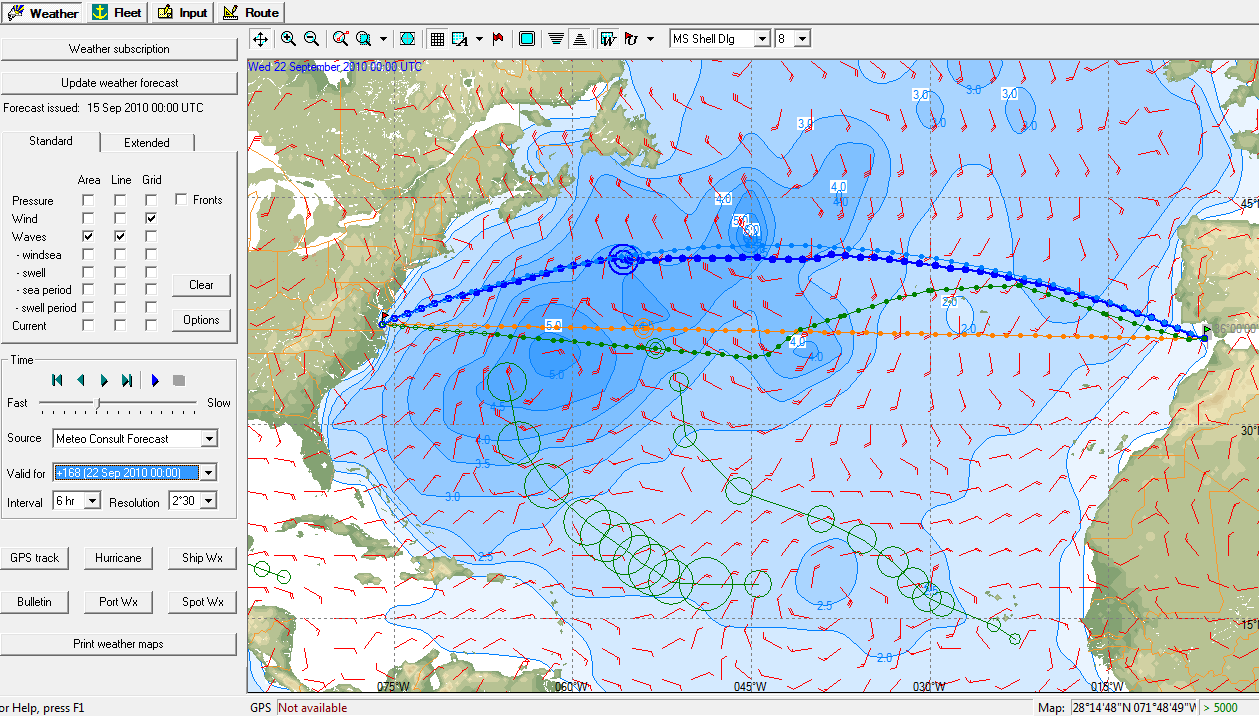Click the Spot Wx button

(x=202, y=602)
